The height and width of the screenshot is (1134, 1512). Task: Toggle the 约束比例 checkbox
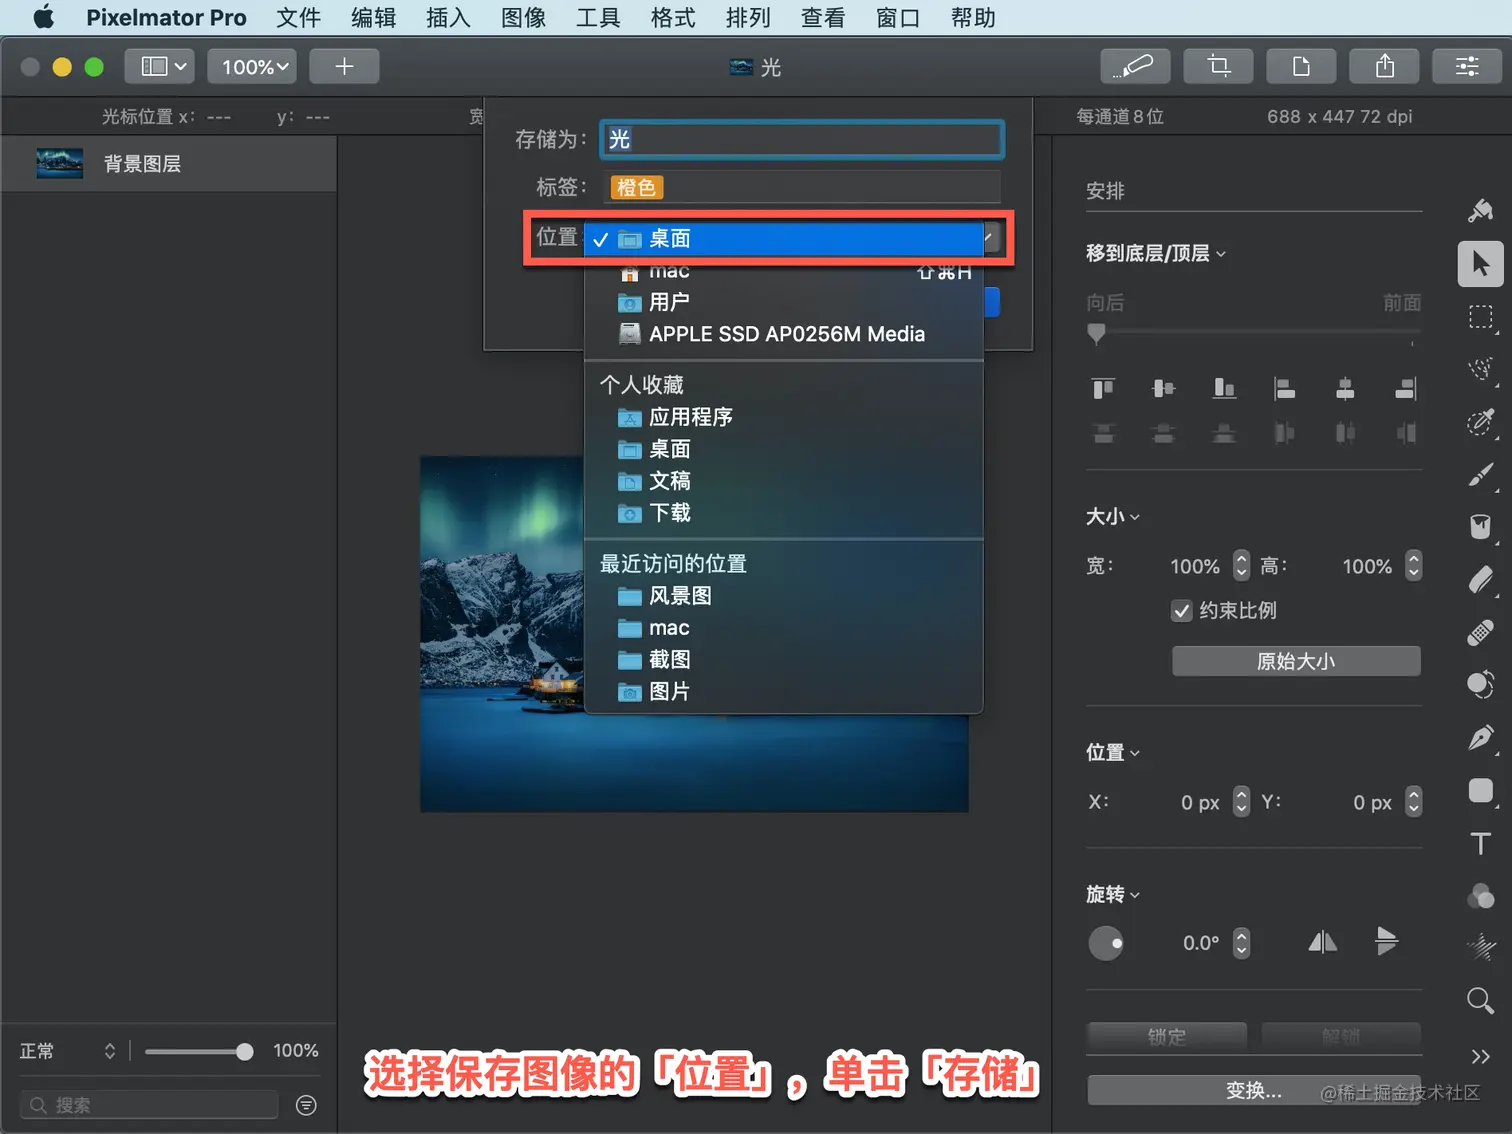[1182, 611]
